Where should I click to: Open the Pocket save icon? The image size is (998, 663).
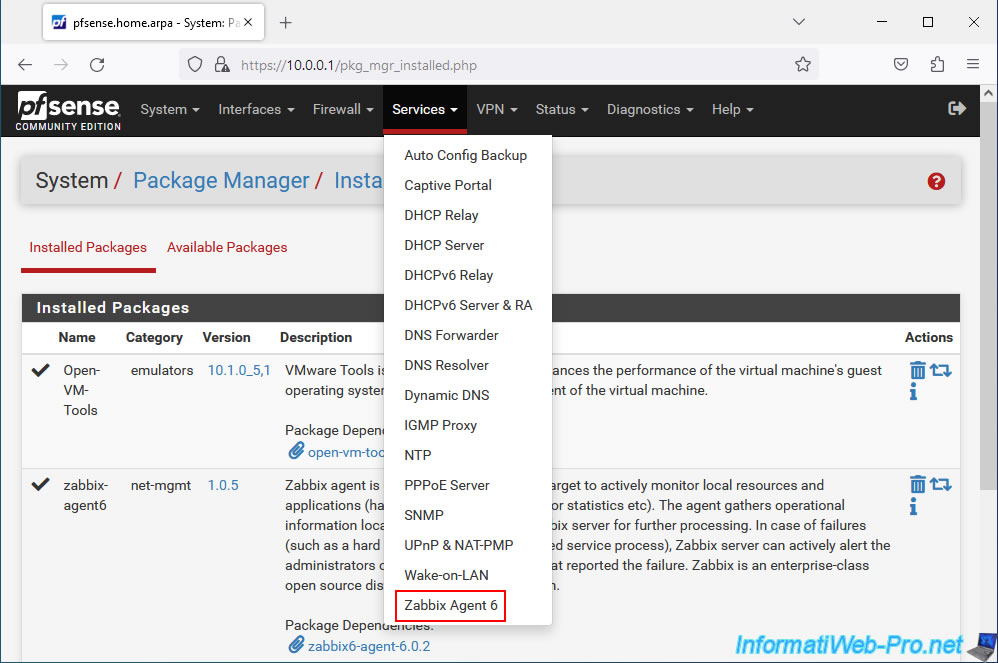pyautogui.click(x=901, y=64)
